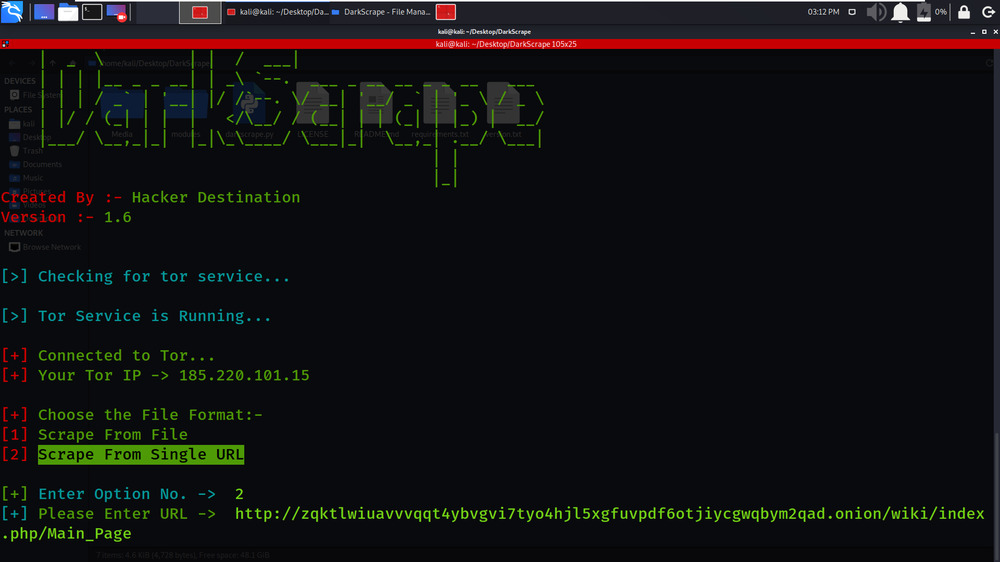Click the .onion URL in the terminal
This screenshot has width=1000, height=562.
(609, 514)
